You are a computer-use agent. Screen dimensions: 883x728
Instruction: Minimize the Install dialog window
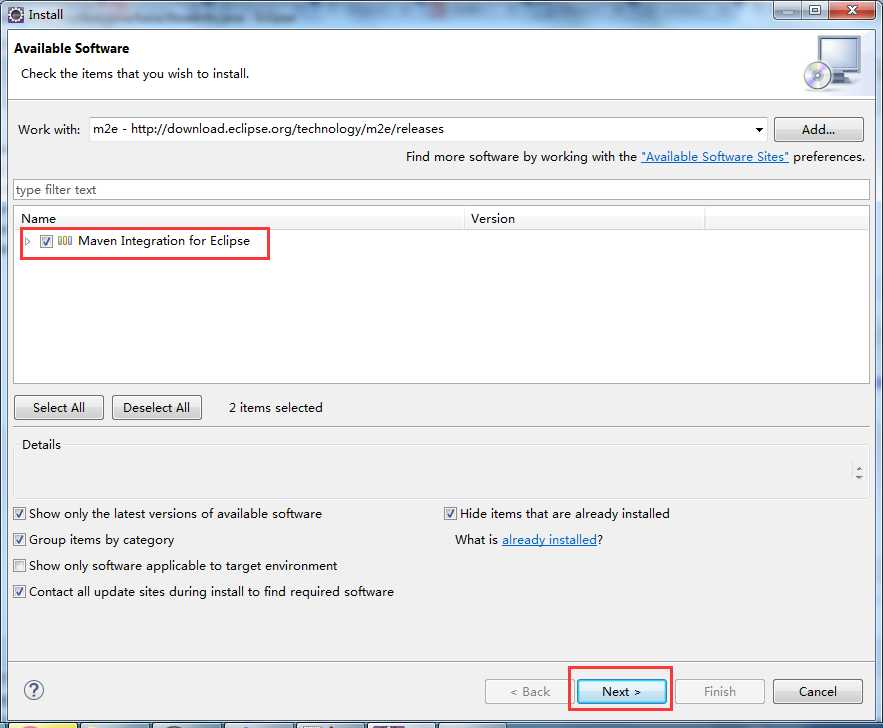tap(788, 10)
